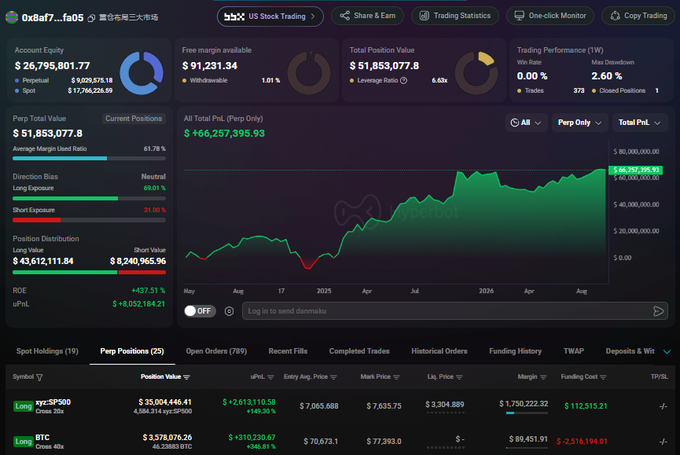Expand more tabs chevron
Screen dimensions: 680x455
(667, 351)
